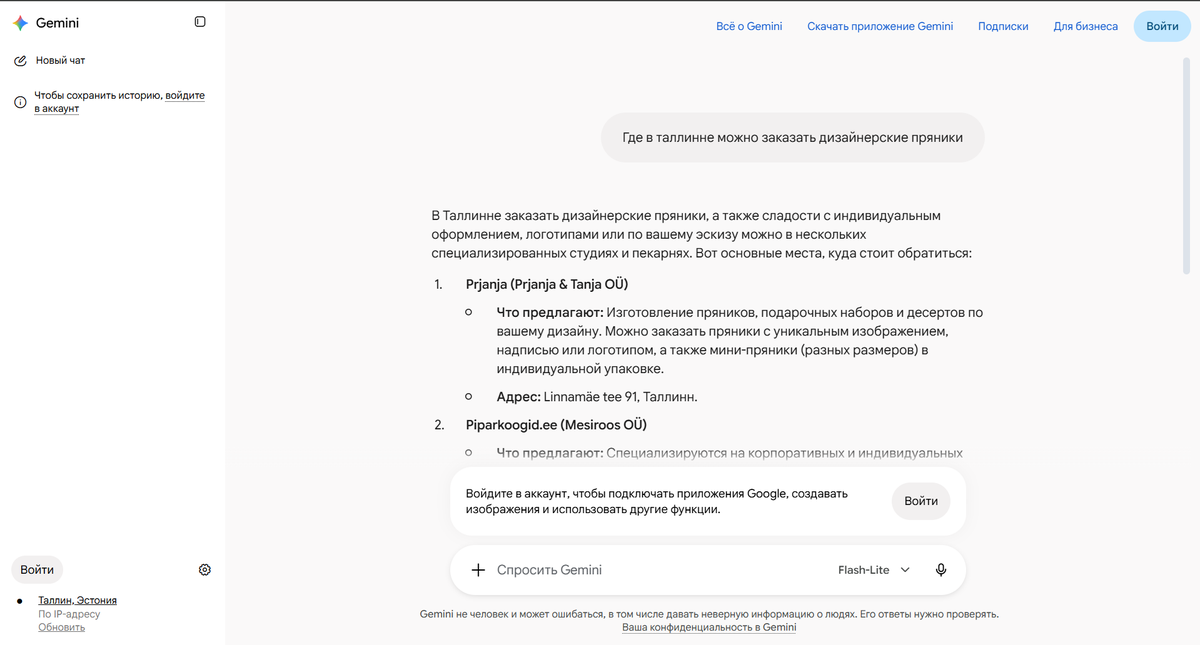Open the Flash-Lite model dropdown

pos(874,570)
